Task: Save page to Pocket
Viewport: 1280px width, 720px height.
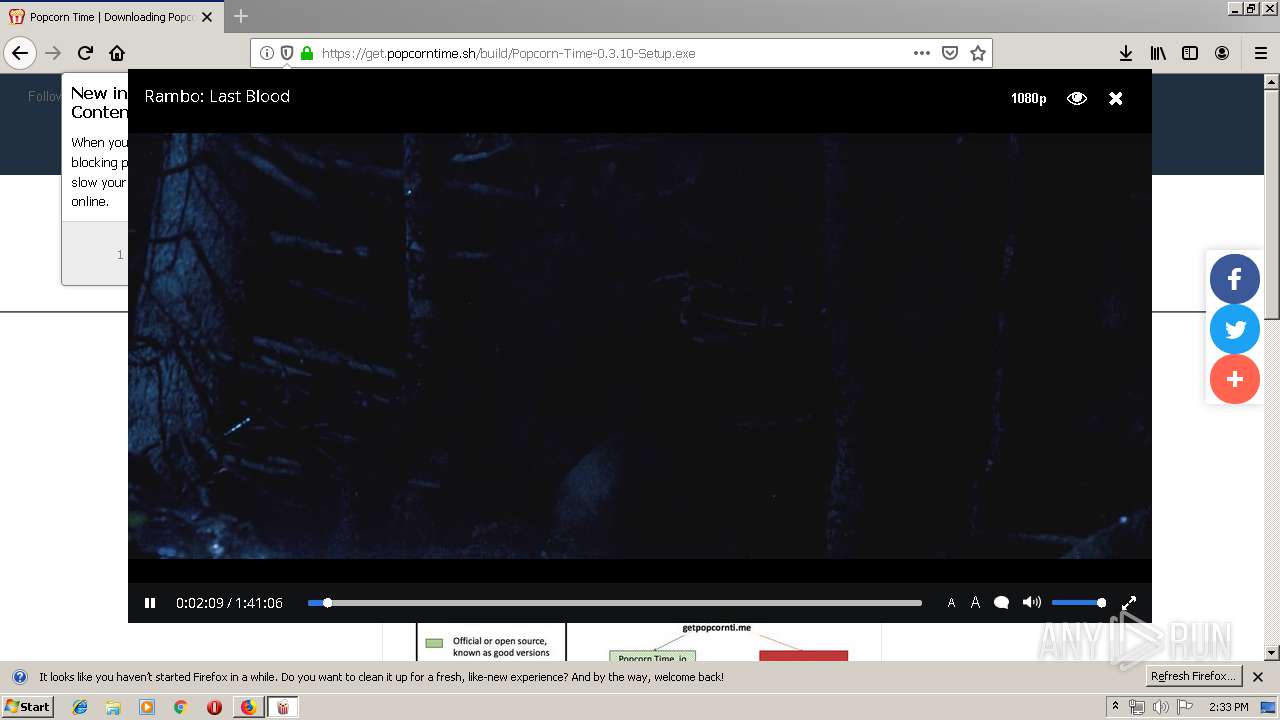Action: point(950,53)
